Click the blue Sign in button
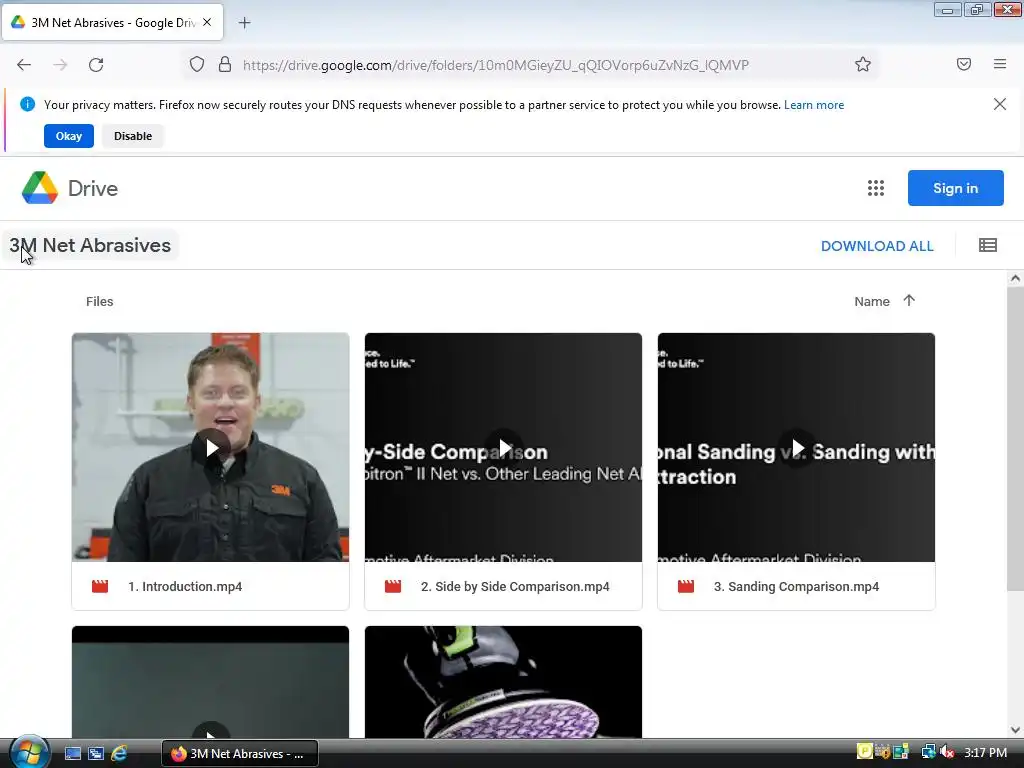The image size is (1024, 768). 955,188
